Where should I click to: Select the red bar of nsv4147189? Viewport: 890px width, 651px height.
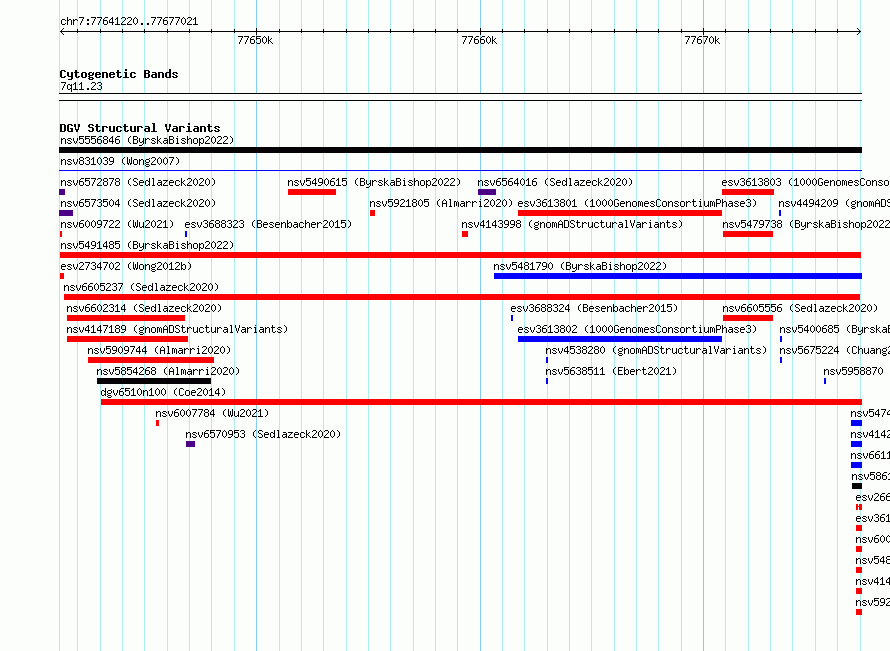click(127, 339)
